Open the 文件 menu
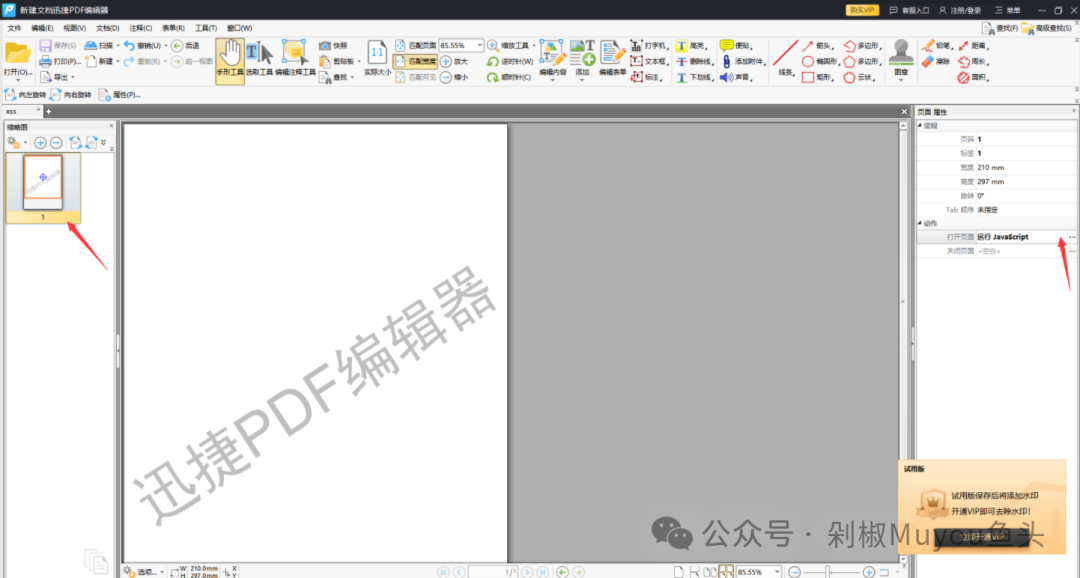 coord(14,28)
